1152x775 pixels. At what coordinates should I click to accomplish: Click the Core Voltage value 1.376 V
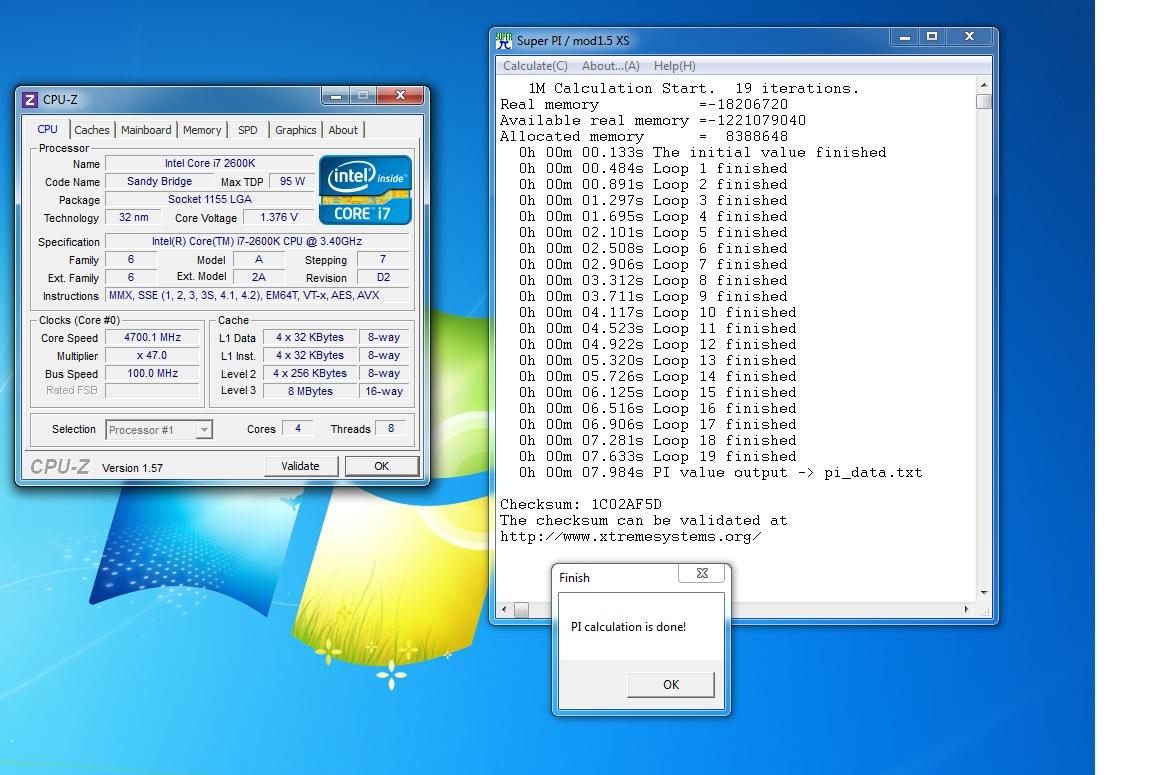(278, 217)
